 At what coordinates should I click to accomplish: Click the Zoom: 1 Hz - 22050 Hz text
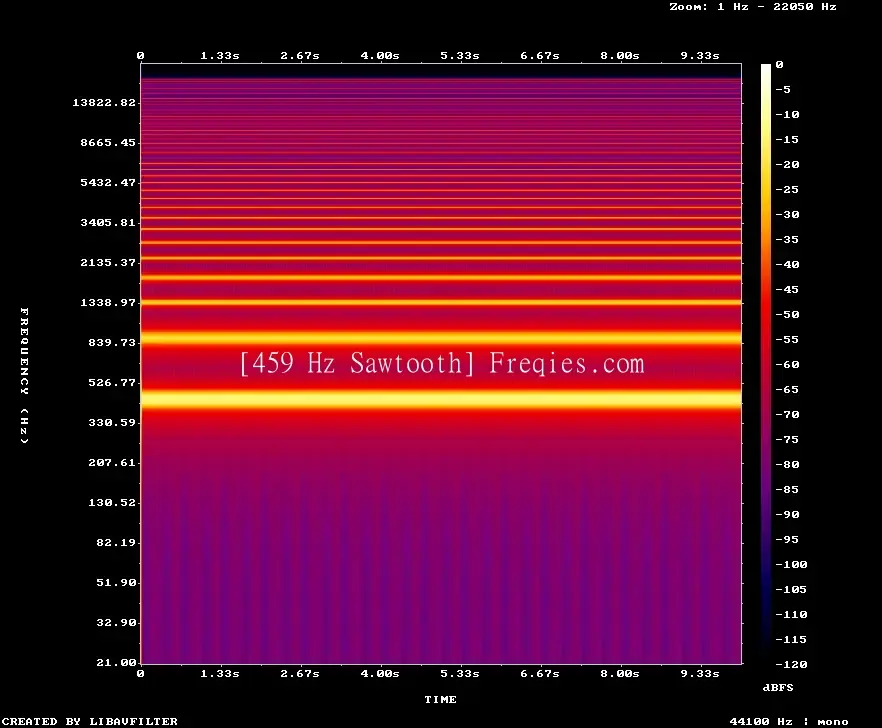point(753,7)
